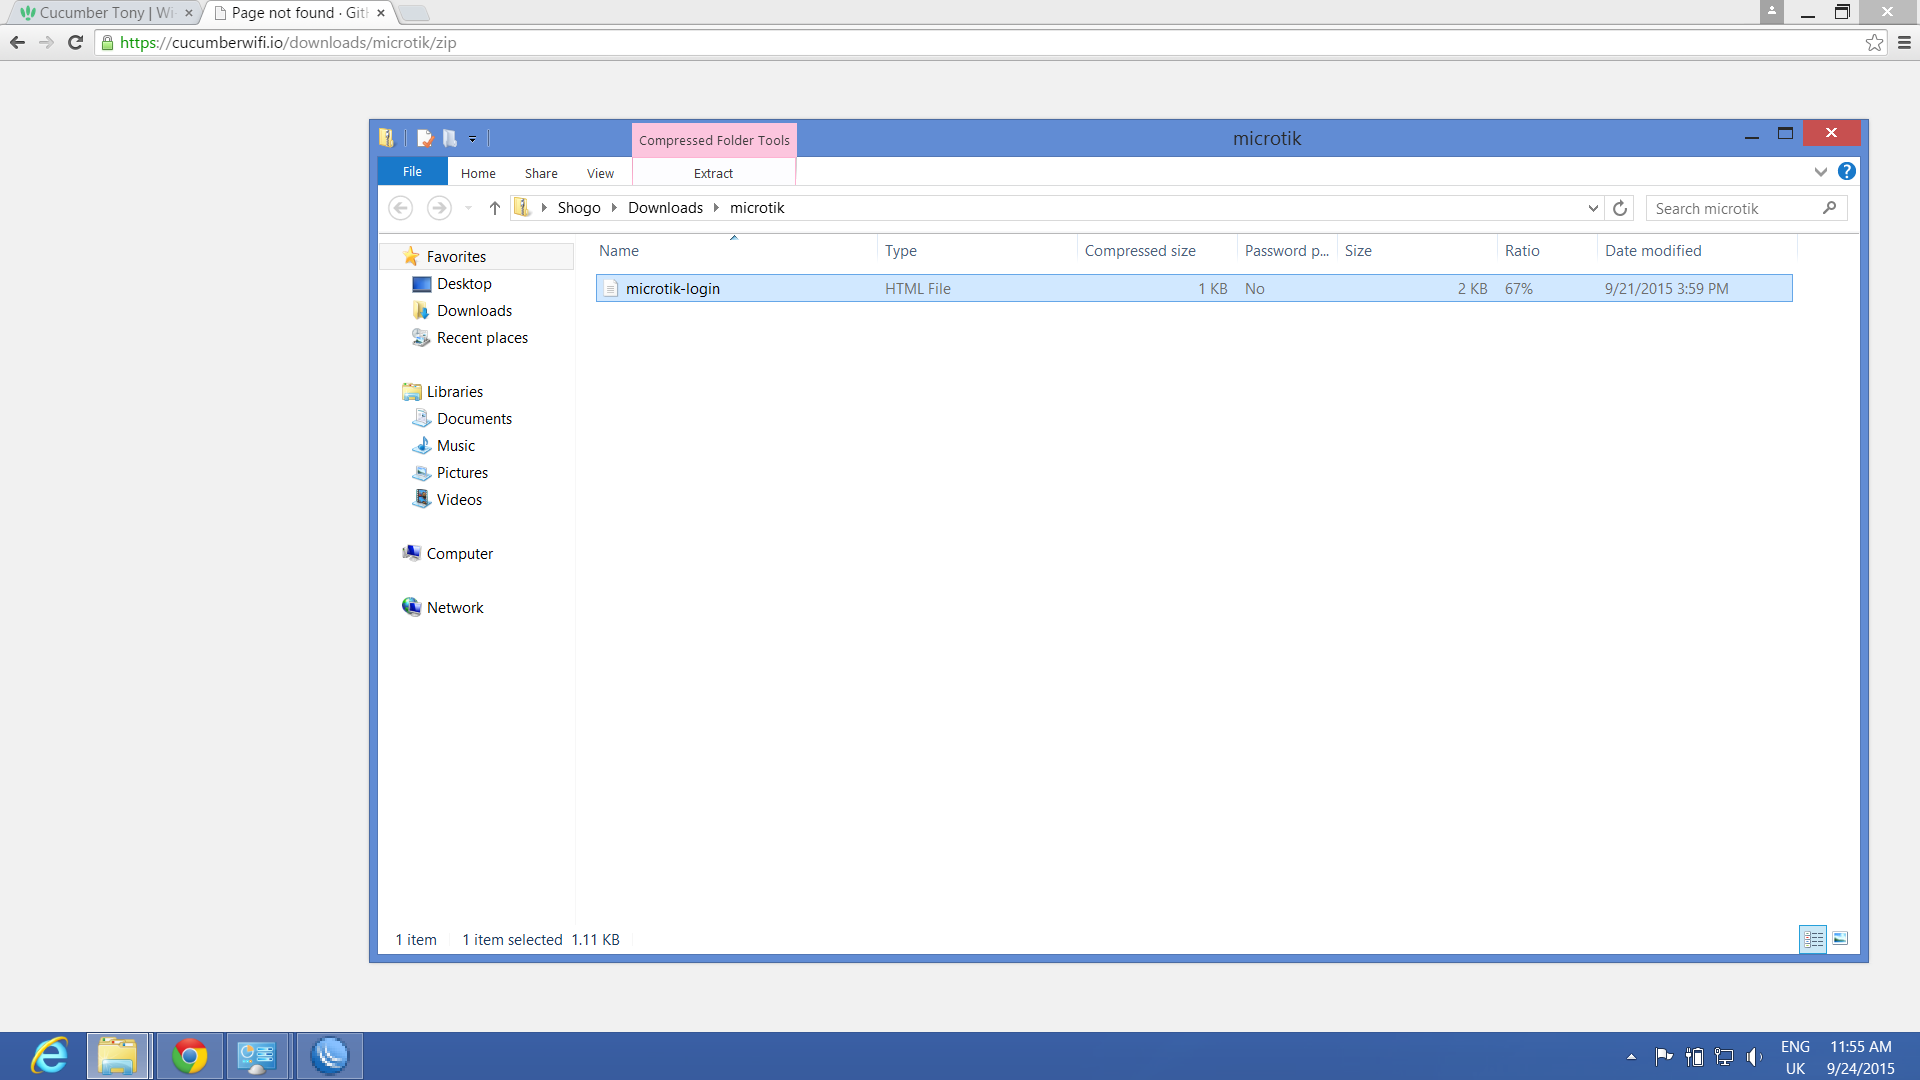Click Shogo in the breadcrumb path
The image size is (1920, 1080).
tap(579, 208)
